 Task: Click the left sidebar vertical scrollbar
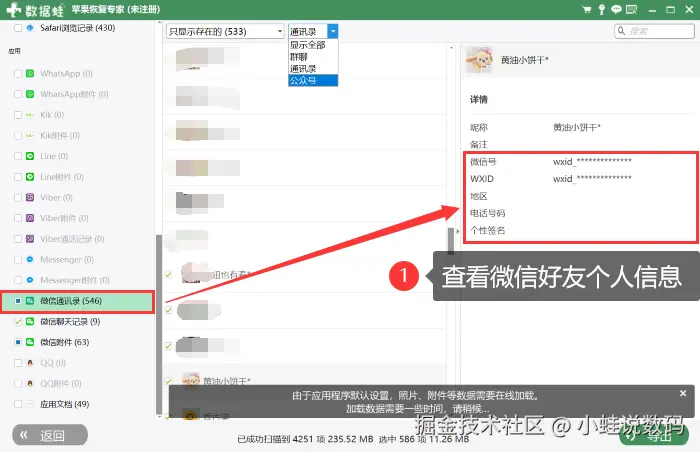[158, 324]
